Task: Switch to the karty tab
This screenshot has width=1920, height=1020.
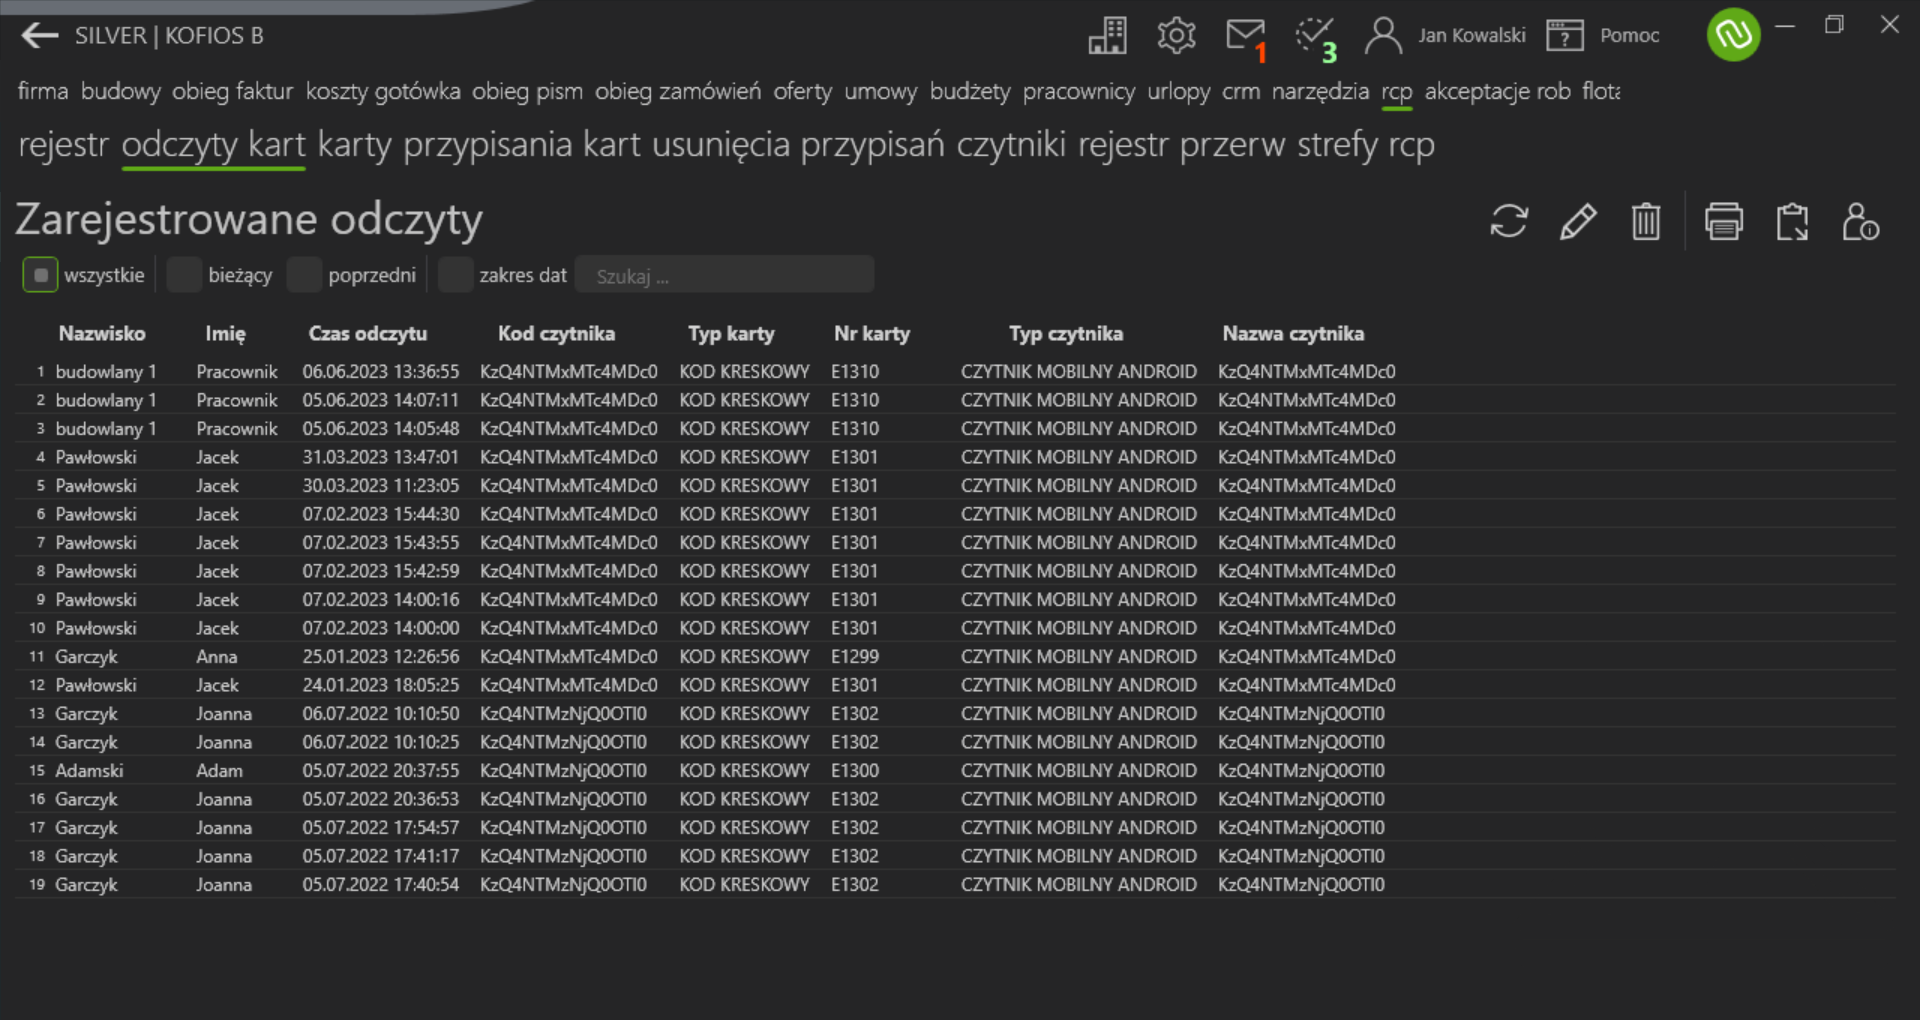Action: pos(354,145)
